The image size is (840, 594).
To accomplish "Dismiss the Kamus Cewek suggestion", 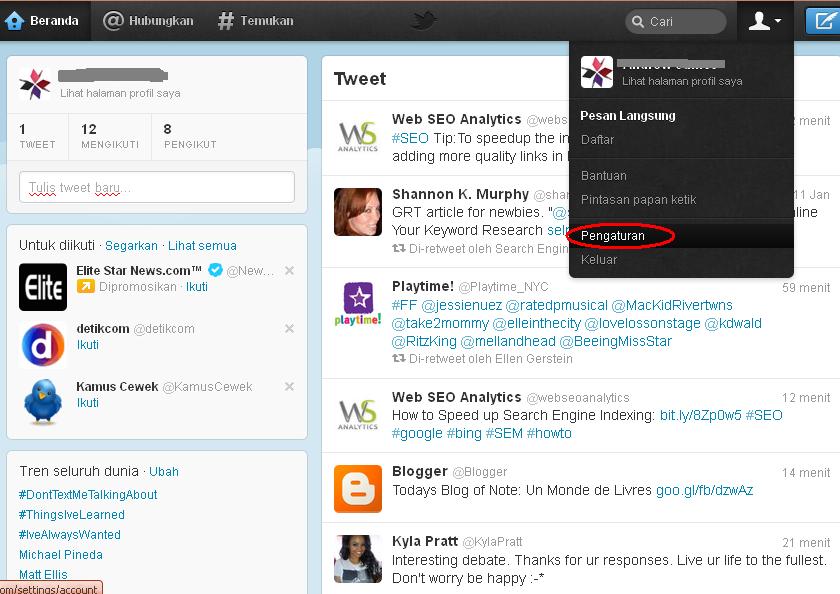I will (x=289, y=386).
